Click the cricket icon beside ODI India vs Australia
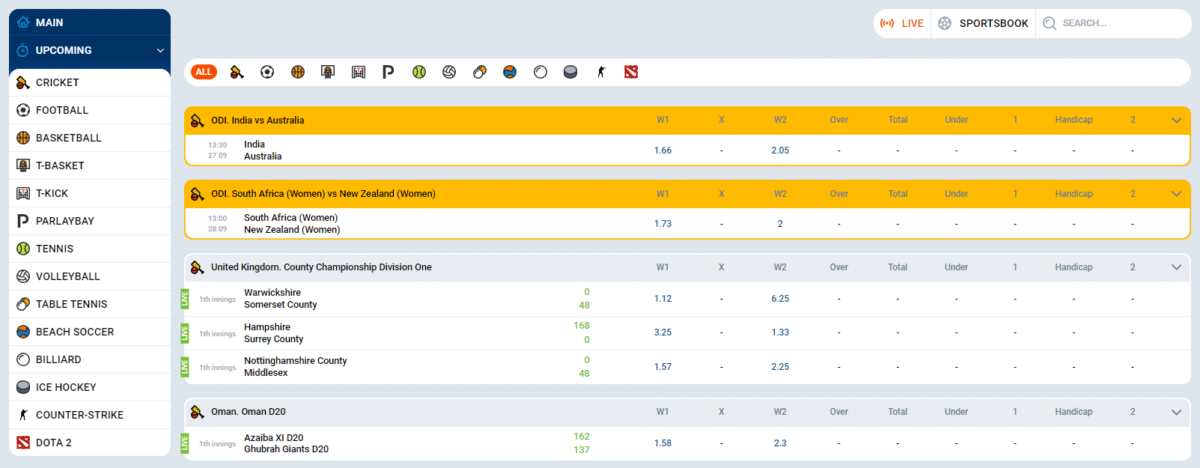The width and height of the screenshot is (1200, 468). tap(198, 120)
